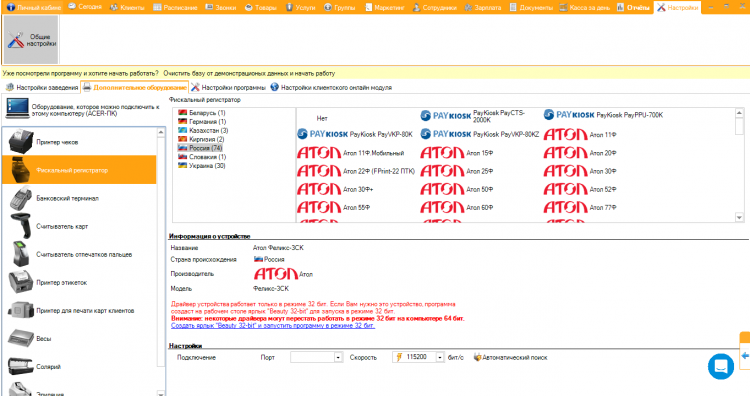The height and width of the screenshot is (396, 750).
Task: Filter devices by Беларусь (1)
Action: point(202,113)
